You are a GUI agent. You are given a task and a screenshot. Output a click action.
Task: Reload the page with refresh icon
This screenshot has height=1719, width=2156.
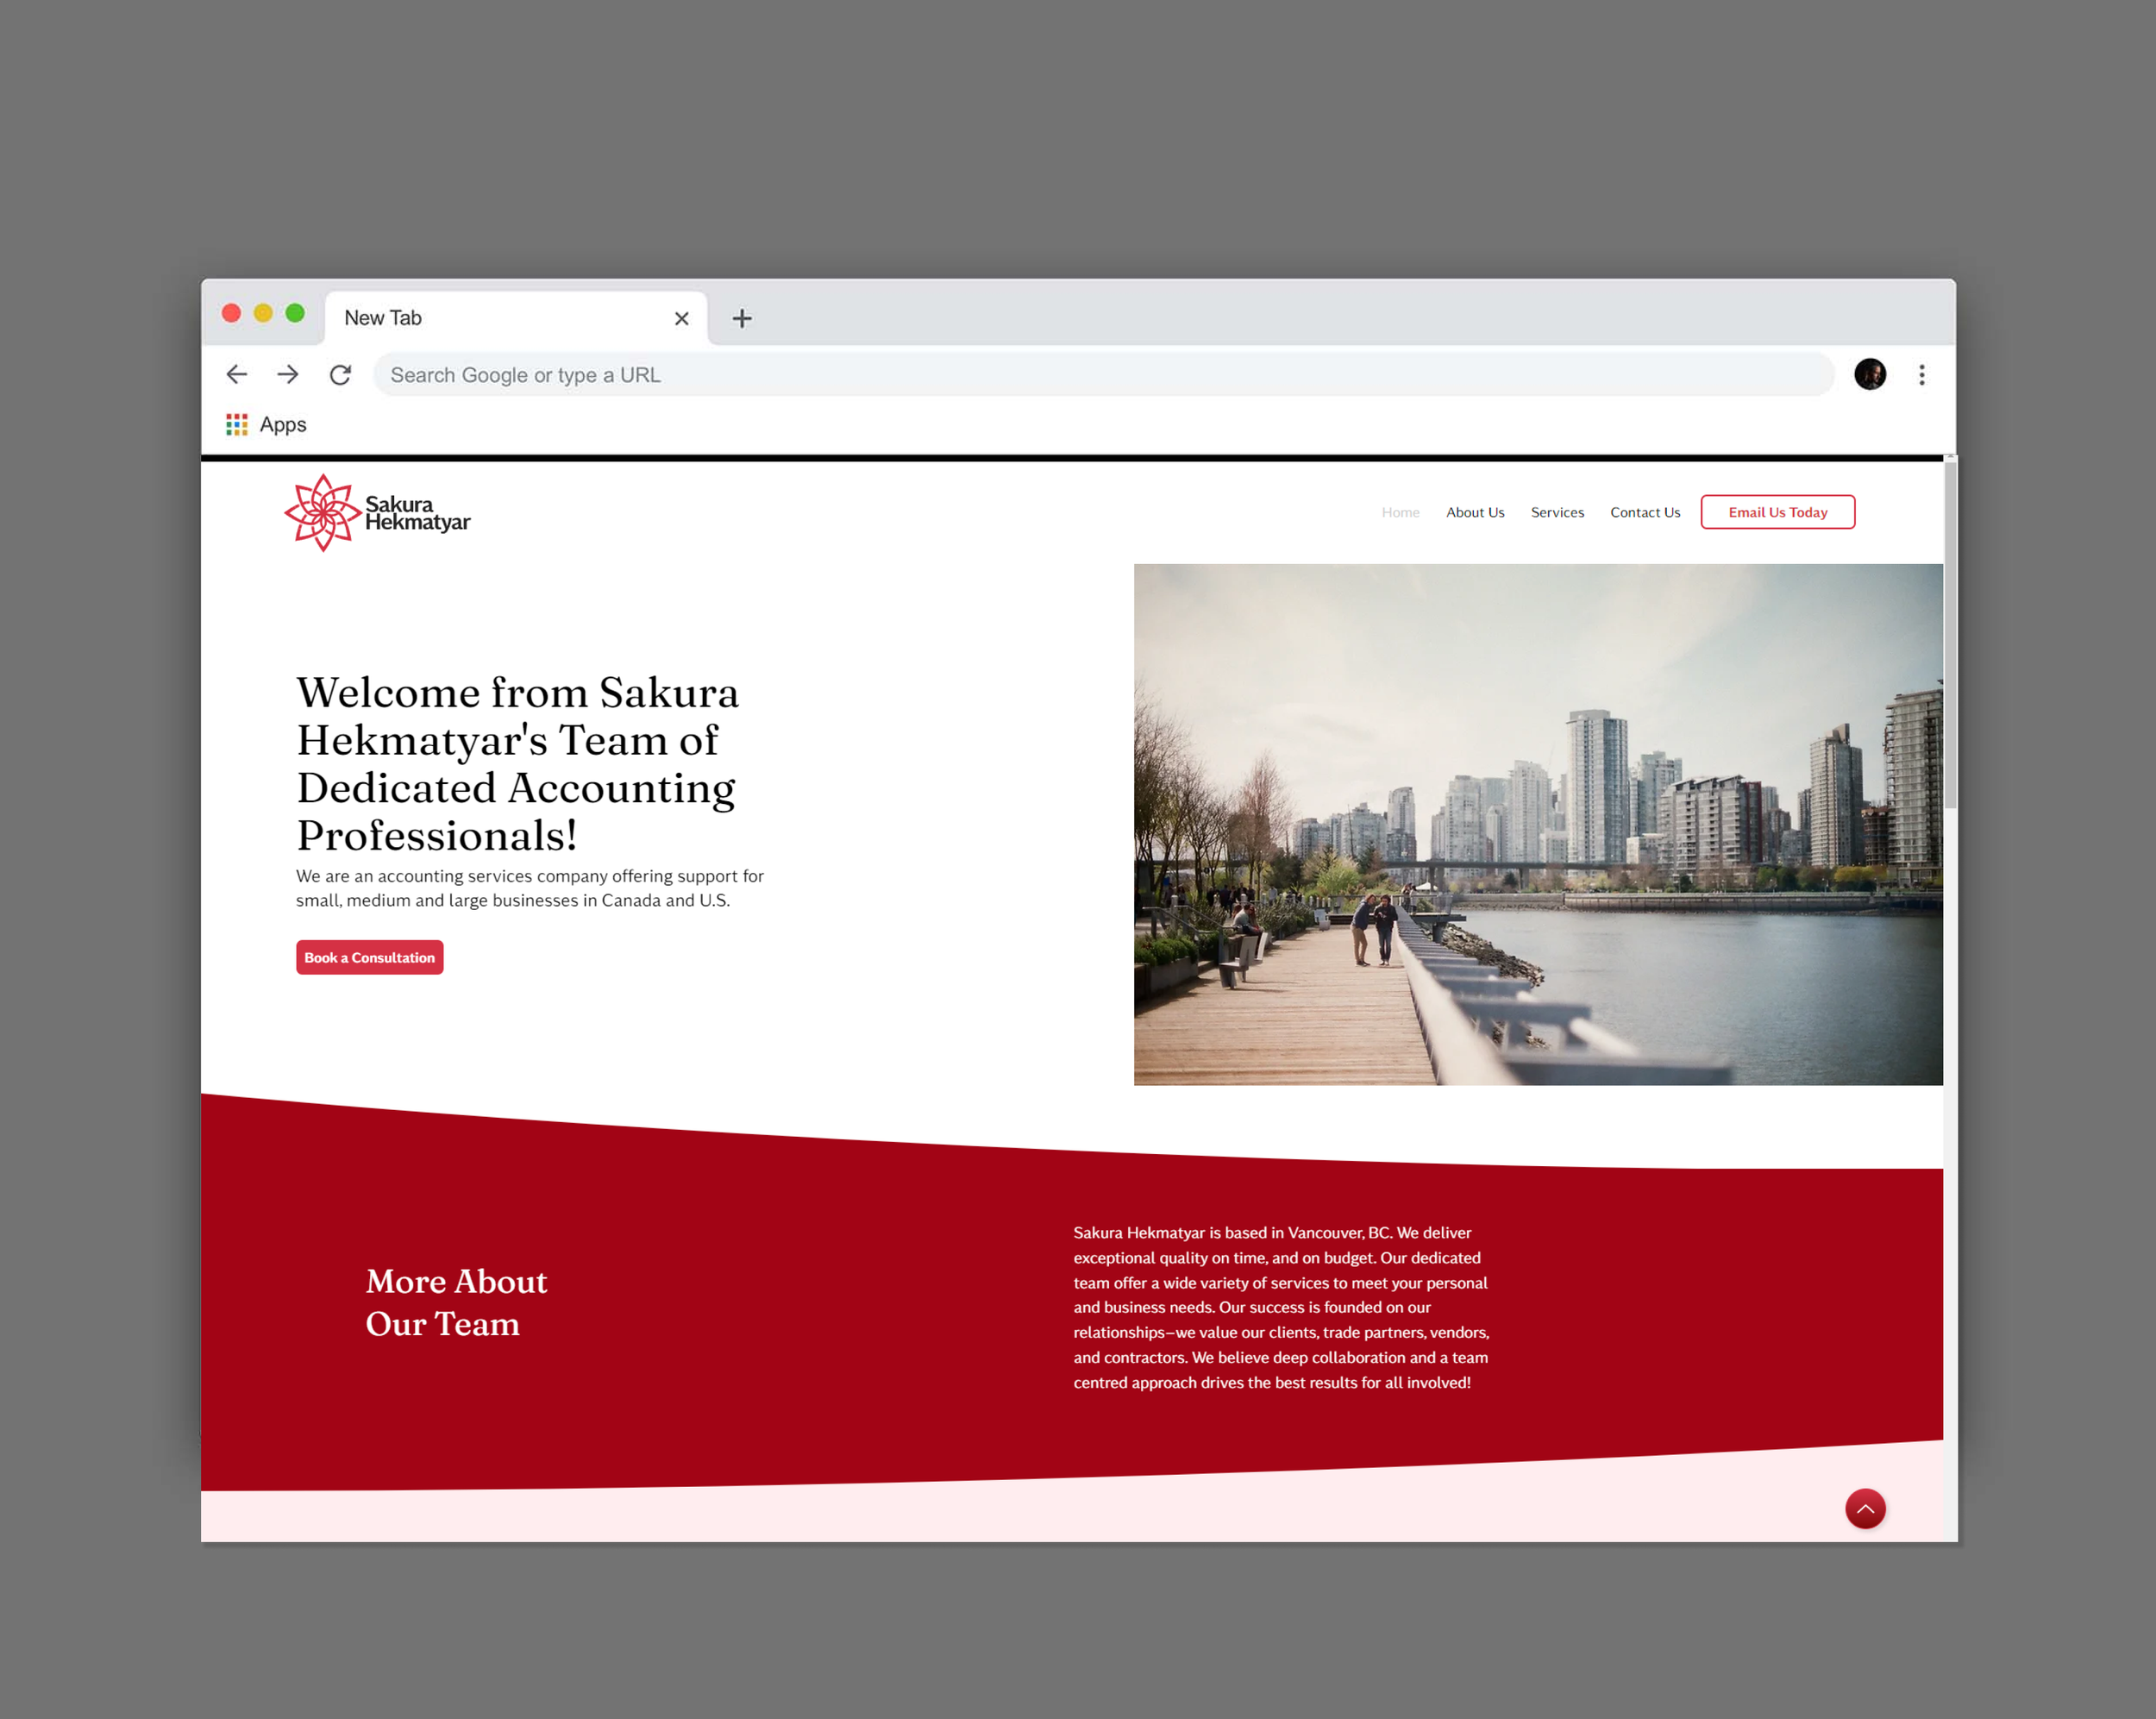click(x=340, y=375)
